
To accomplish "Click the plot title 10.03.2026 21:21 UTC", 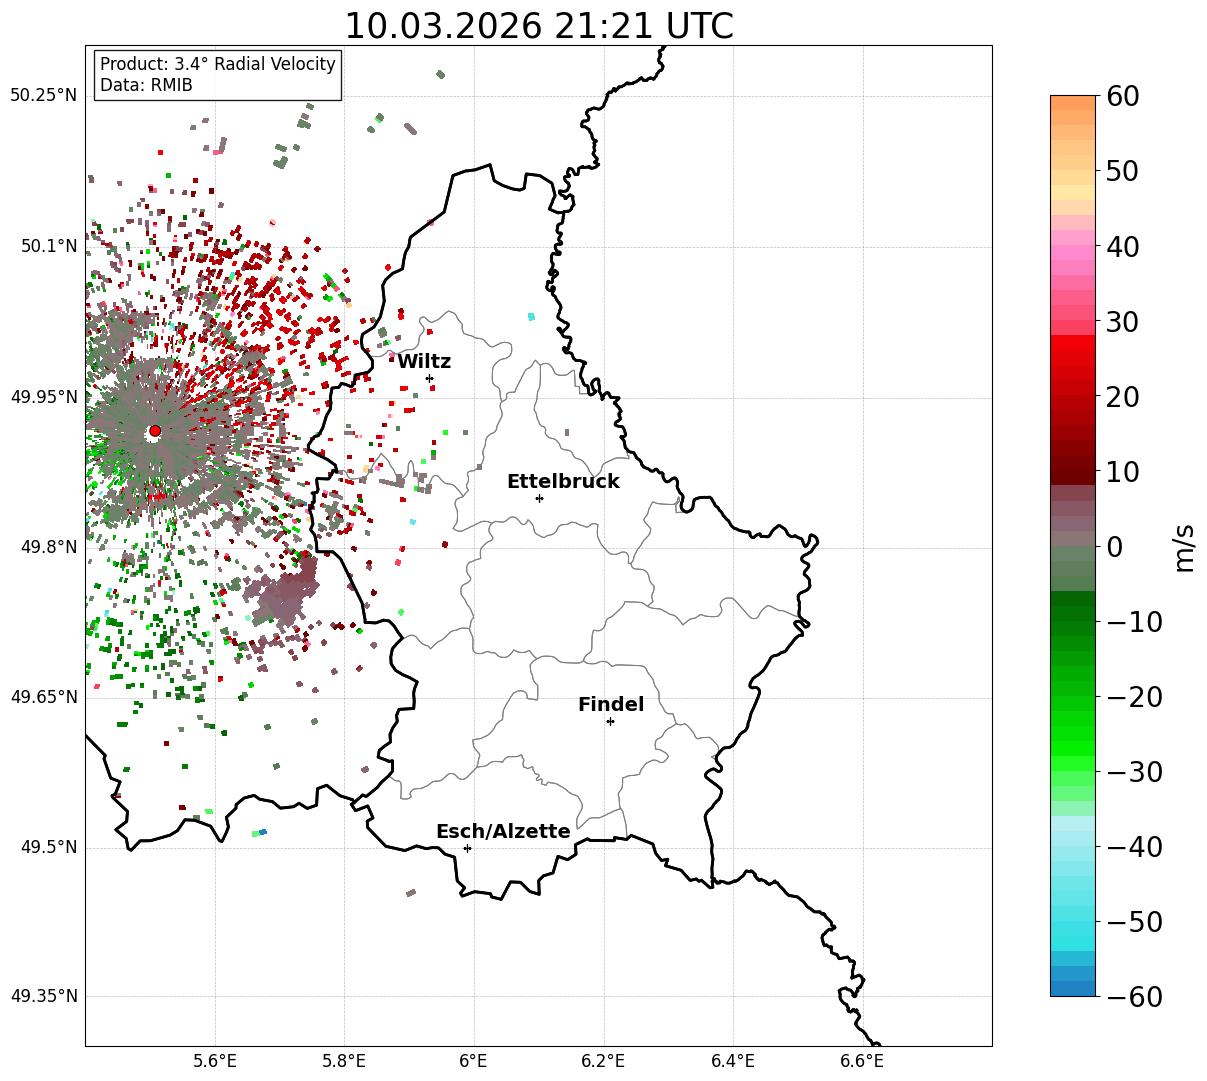I will click(x=538, y=26).
